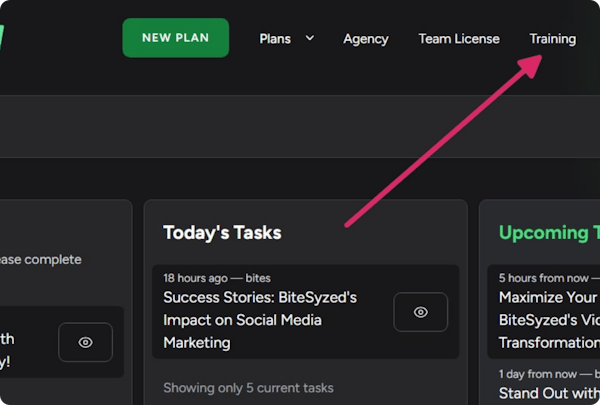Viewport: 600px width, 405px height.
Task: Click the green NEW PLAN button
Action: [x=175, y=38]
